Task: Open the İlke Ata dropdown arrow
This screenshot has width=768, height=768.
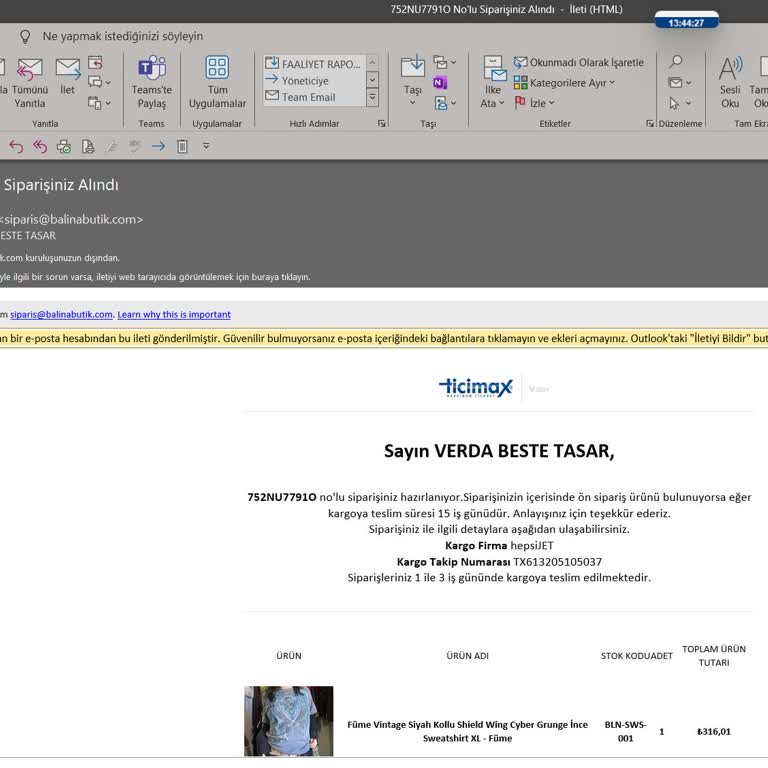Action: pyautogui.click(x=502, y=103)
